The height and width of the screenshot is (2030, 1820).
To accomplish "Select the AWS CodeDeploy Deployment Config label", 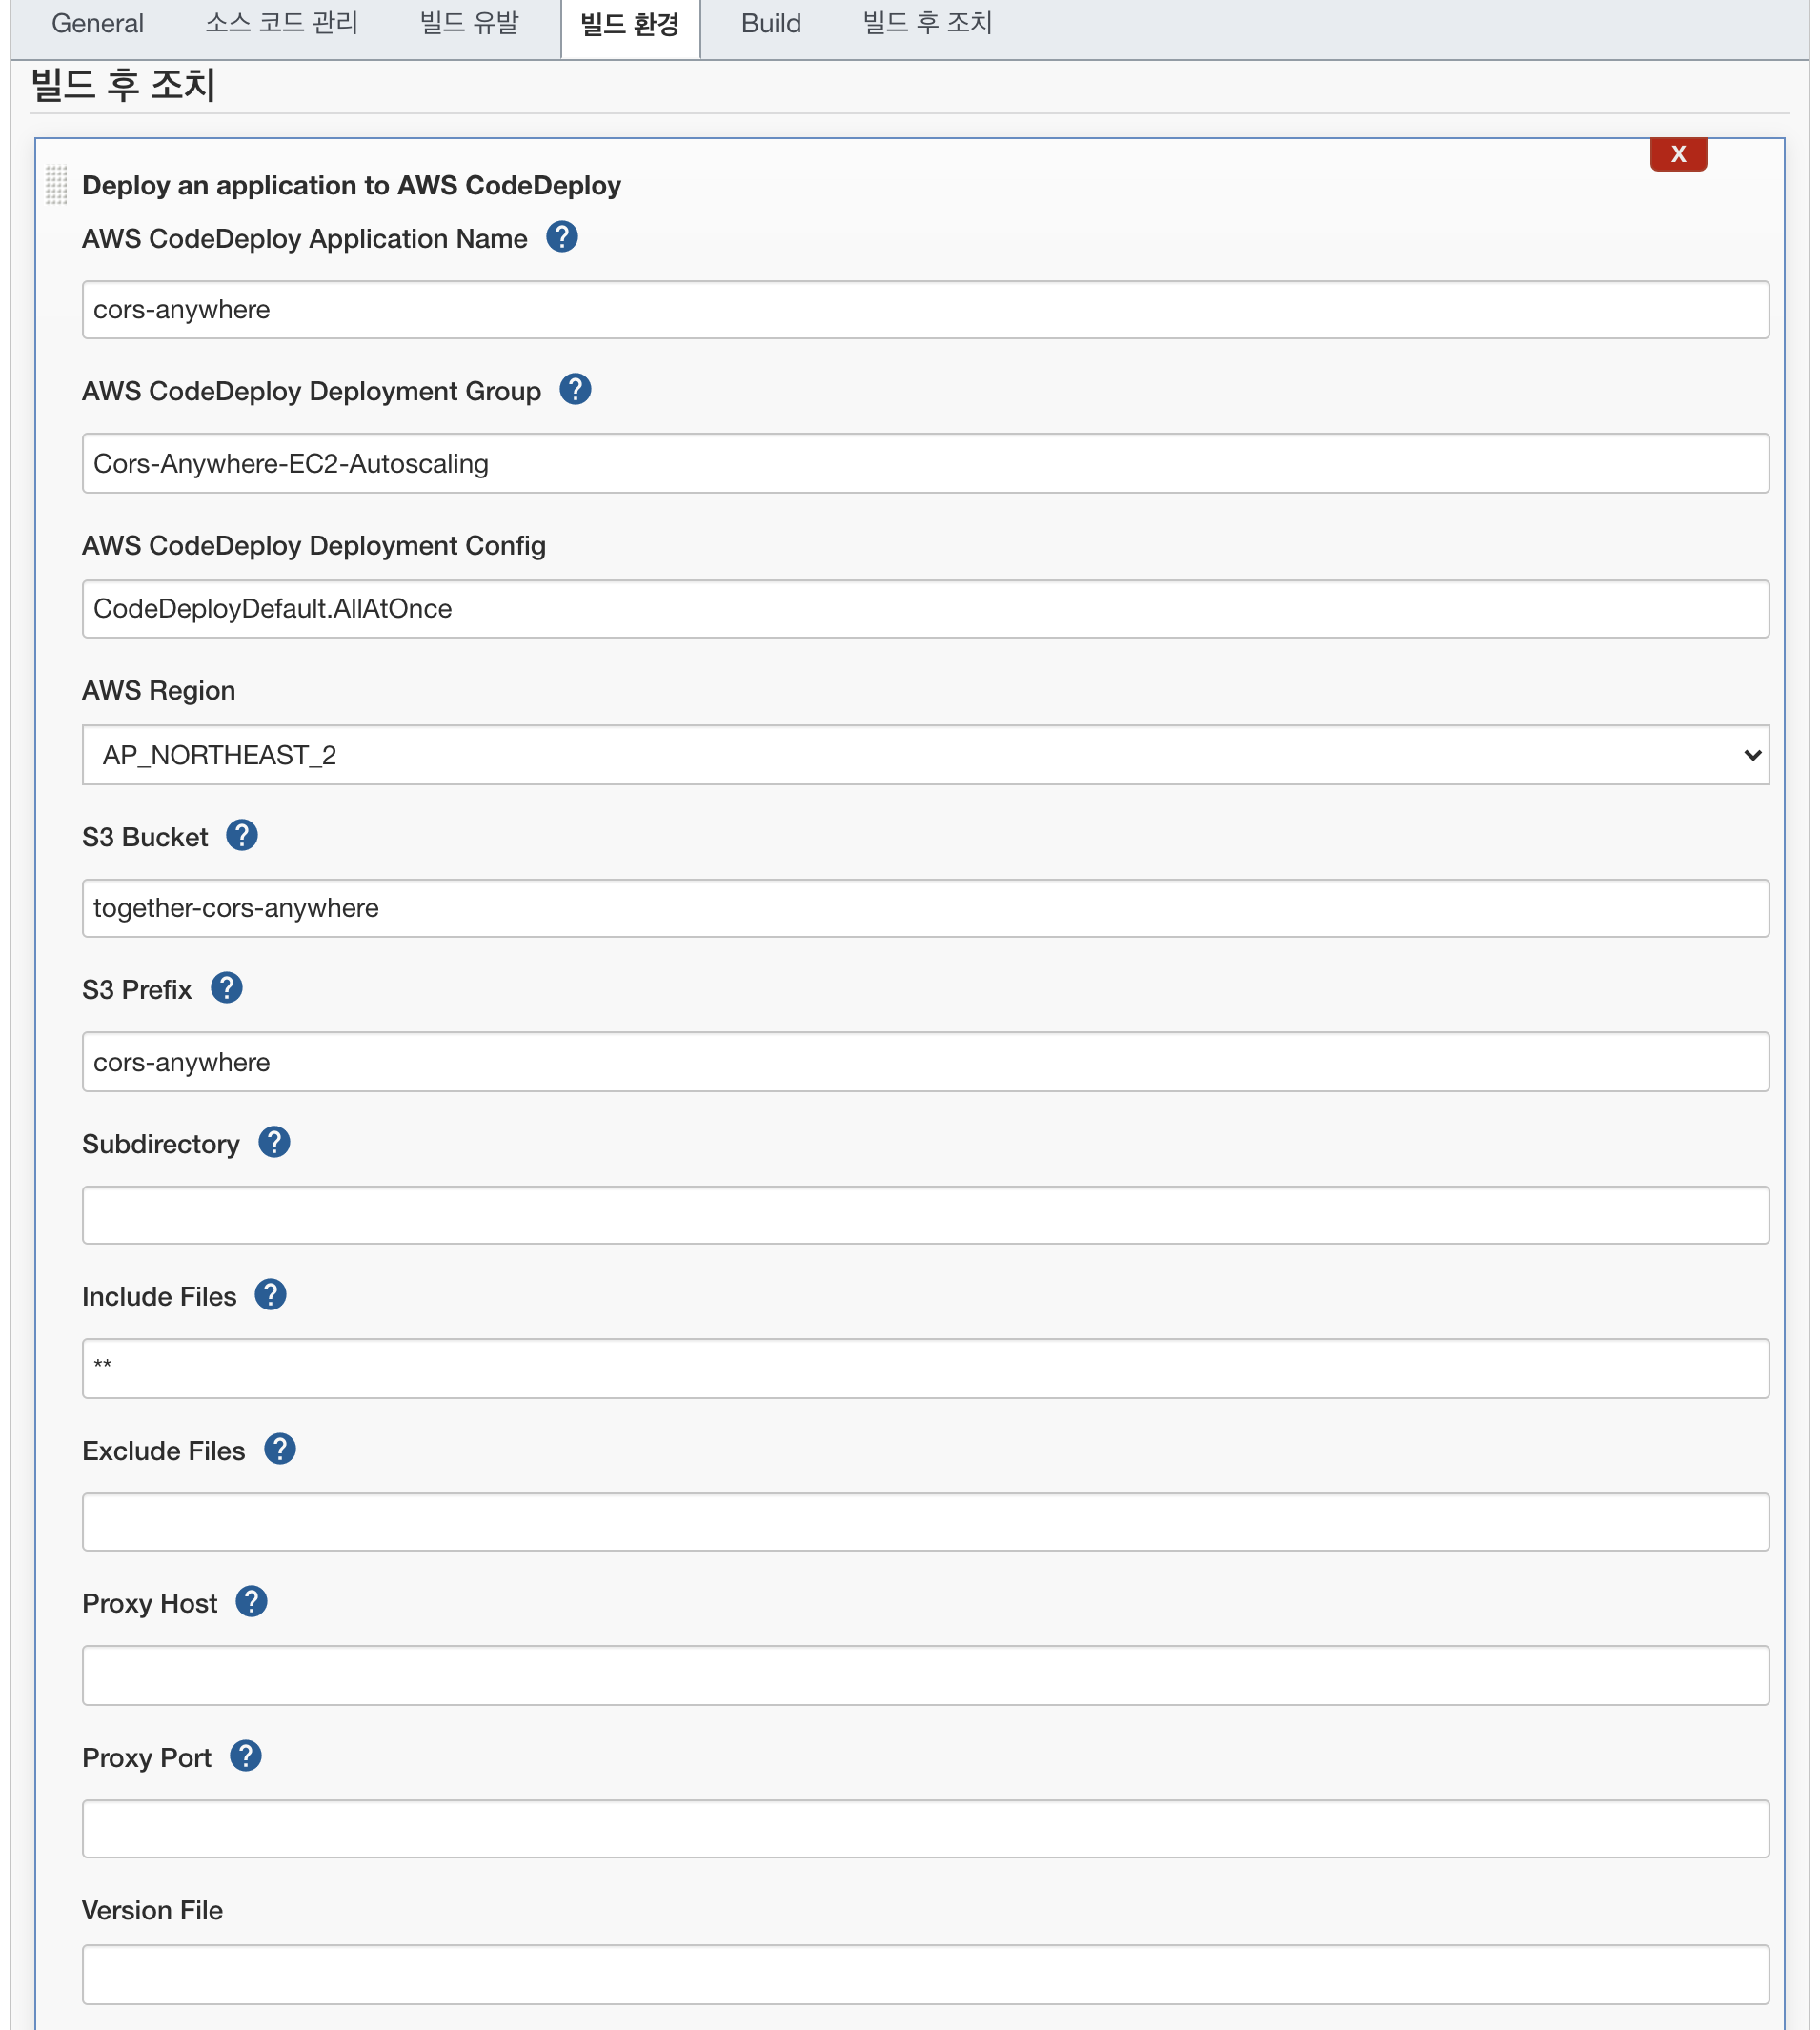I will tap(314, 546).
